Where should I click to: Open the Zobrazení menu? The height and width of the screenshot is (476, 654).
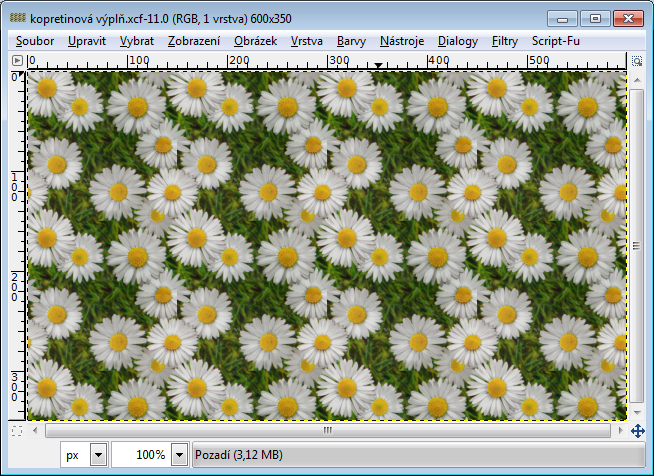(x=194, y=41)
